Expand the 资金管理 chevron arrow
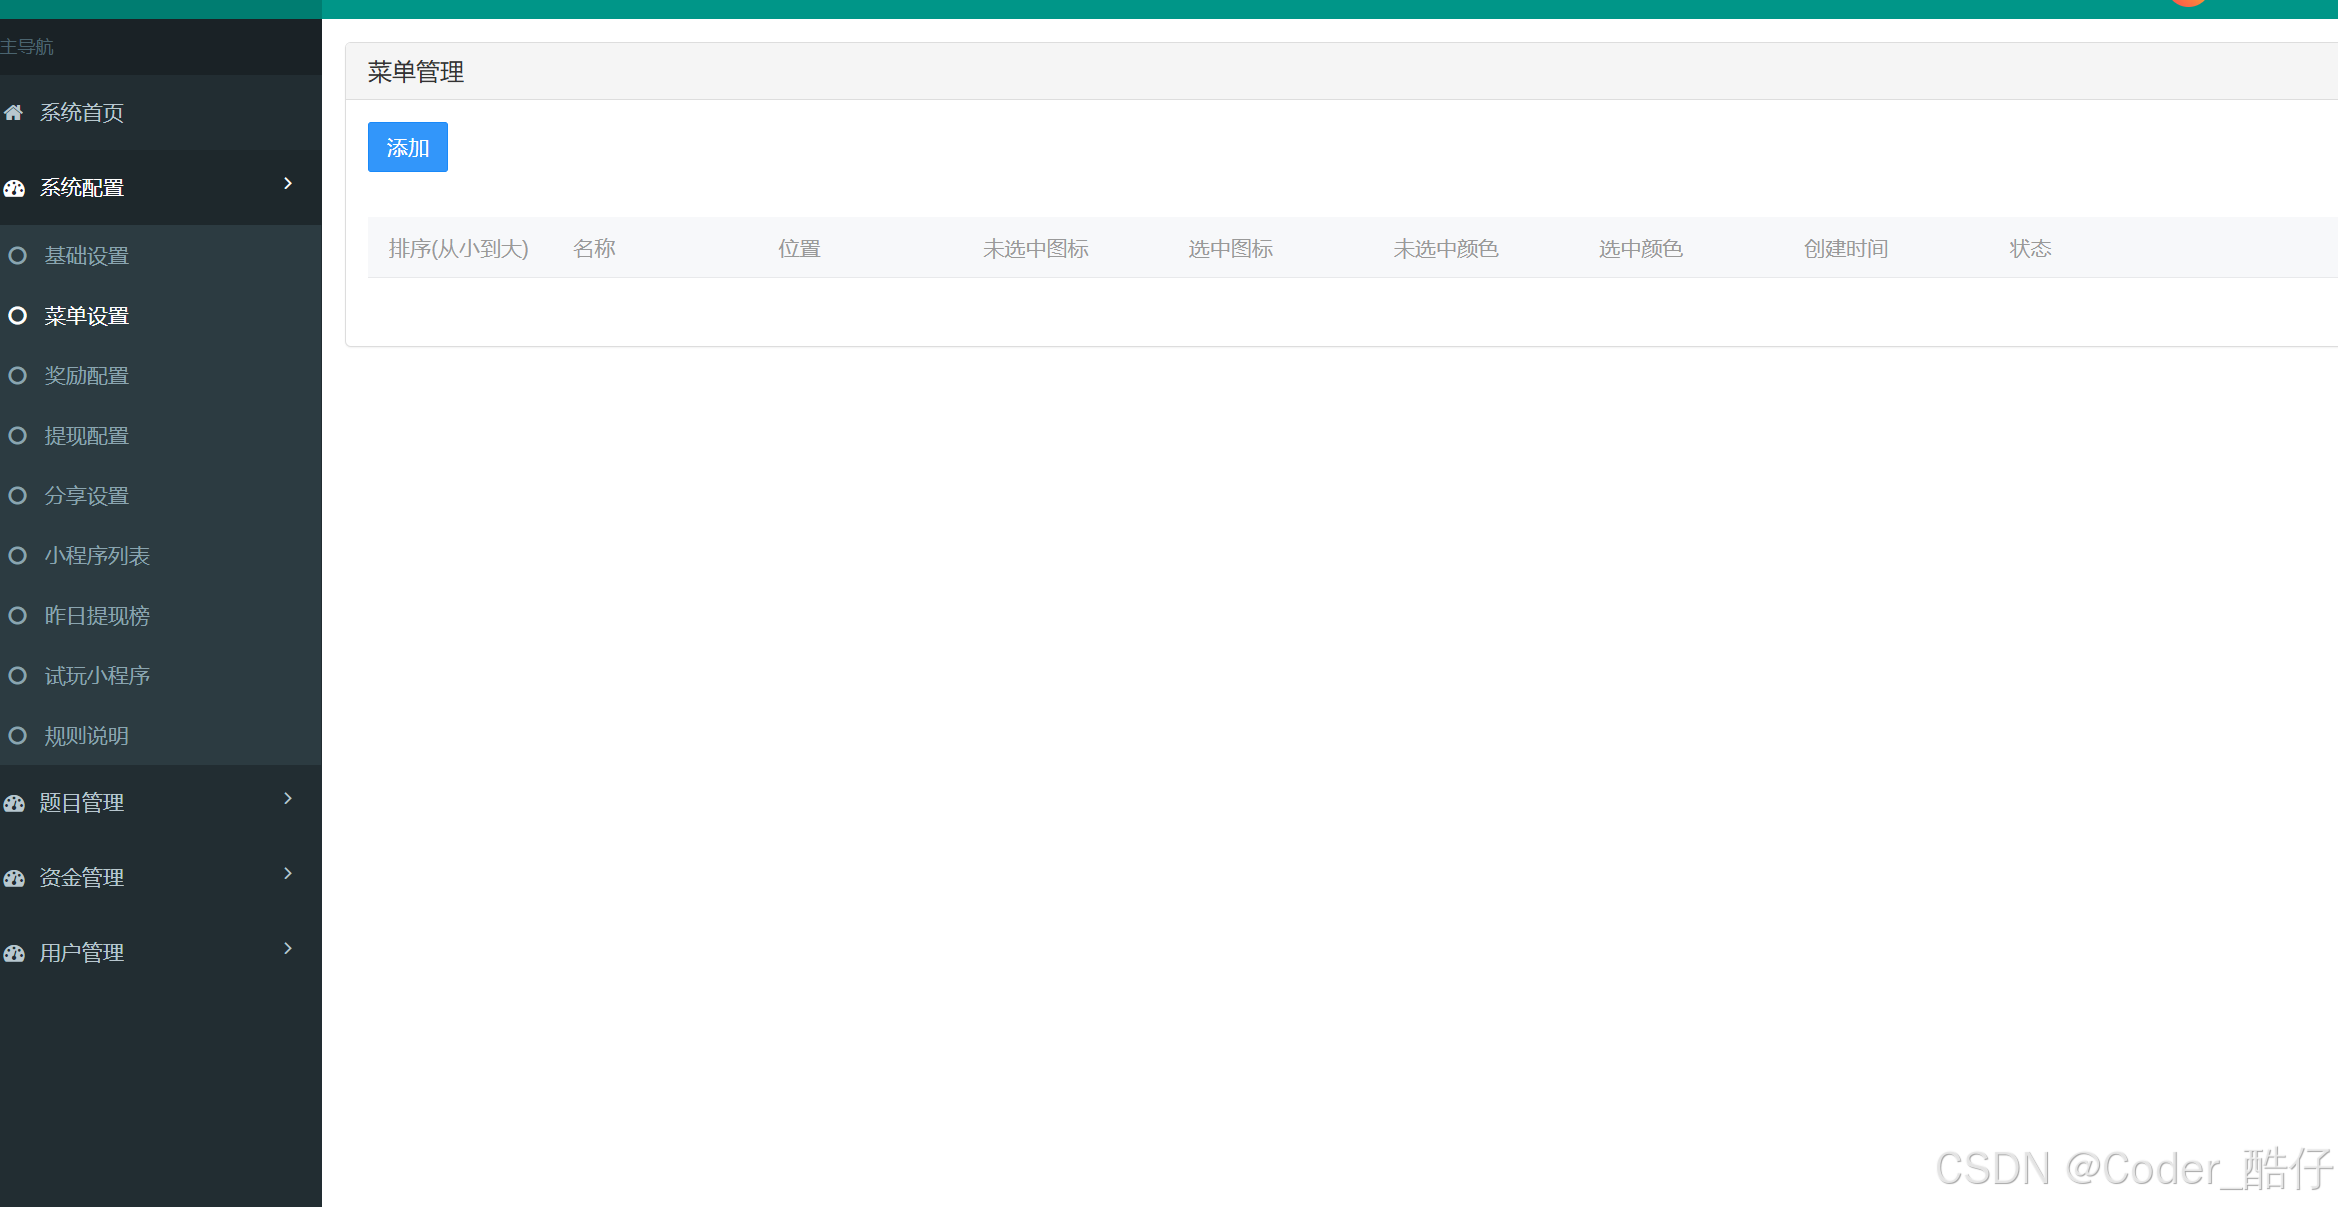Image resolution: width=2338 pixels, height=1207 pixels. tap(288, 874)
